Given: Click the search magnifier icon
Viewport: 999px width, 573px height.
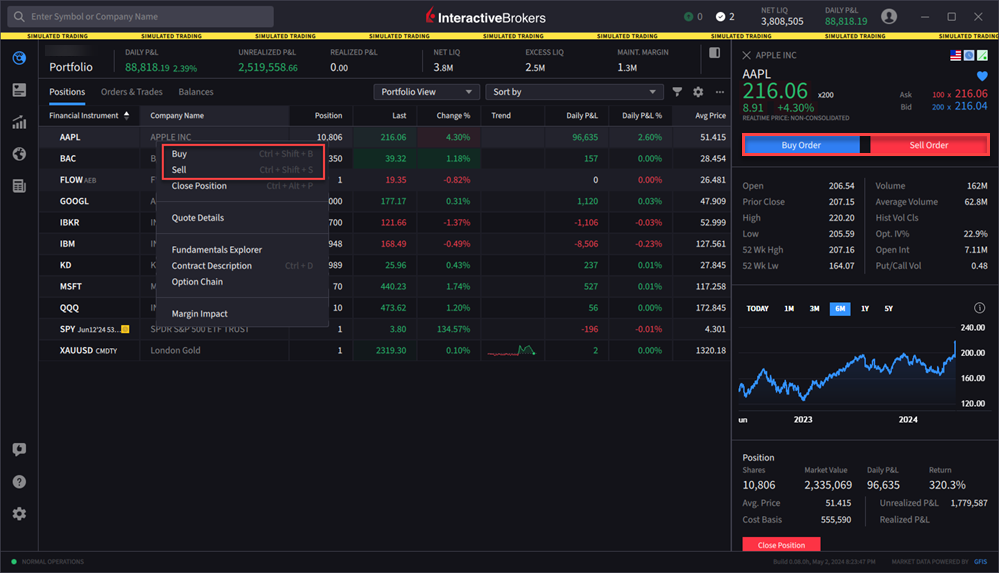Looking at the screenshot, I should tap(19, 17).
